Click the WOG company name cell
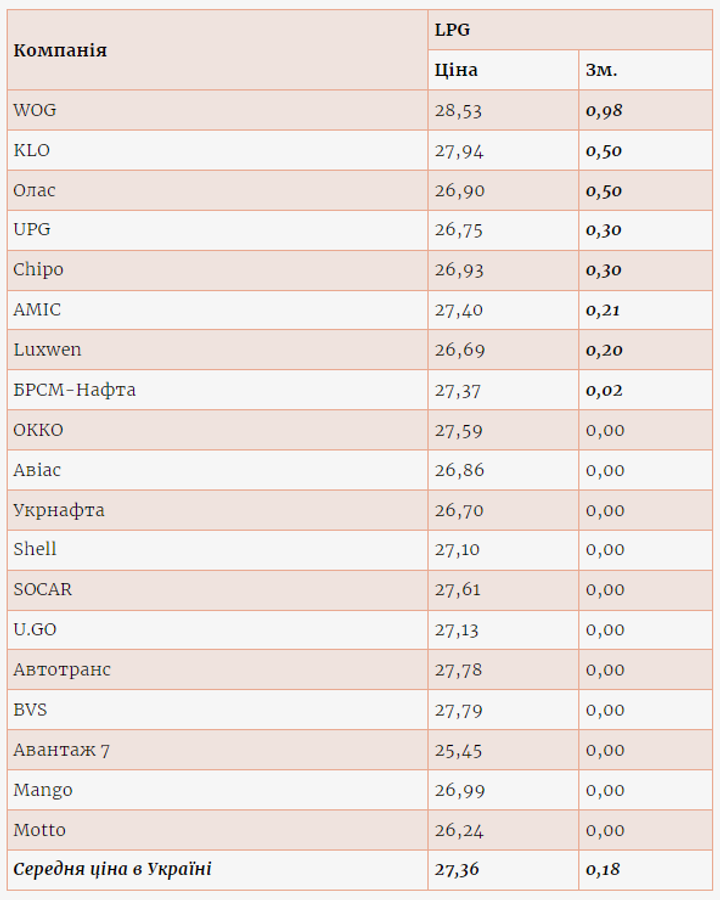 click(35, 110)
